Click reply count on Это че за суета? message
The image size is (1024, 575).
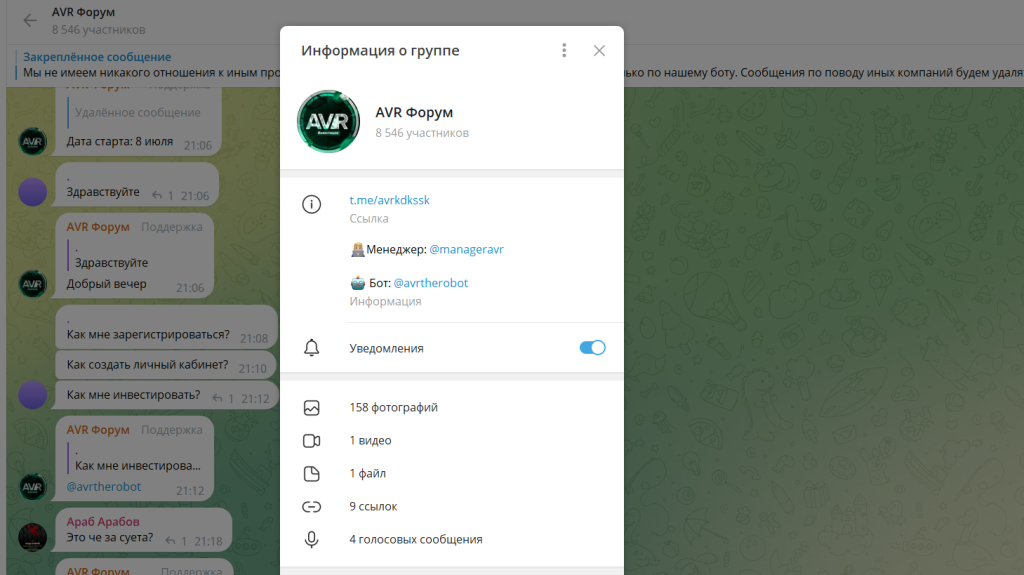176,540
